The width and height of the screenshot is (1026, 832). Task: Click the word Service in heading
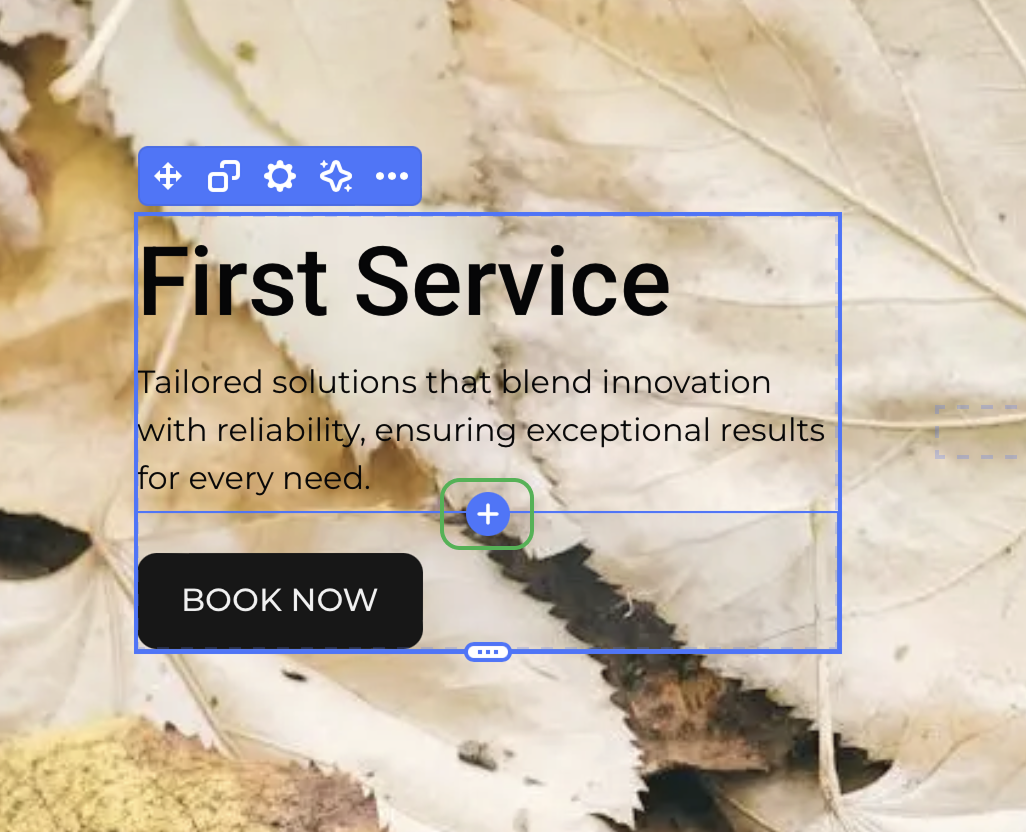(x=512, y=281)
